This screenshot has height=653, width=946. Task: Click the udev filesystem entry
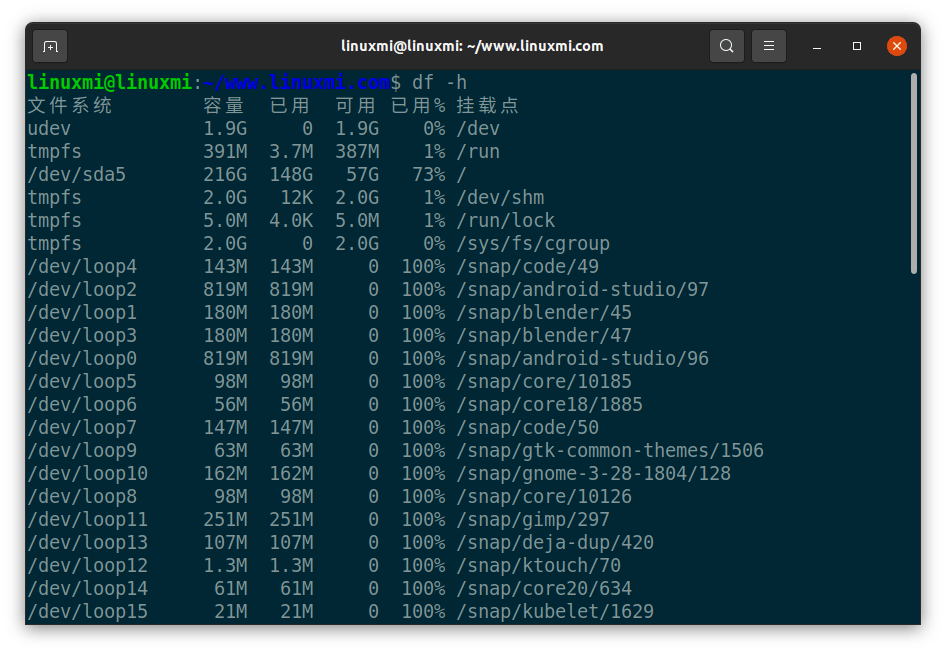point(49,129)
